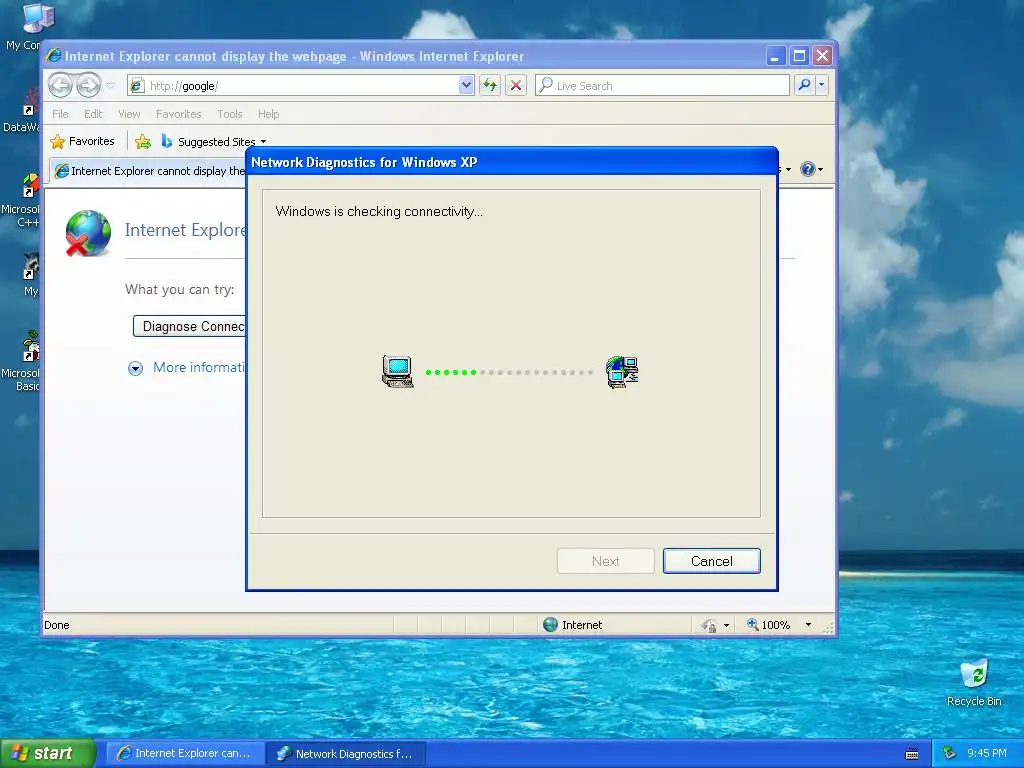
Task: Click the green connectivity progress dots
Action: [x=451, y=372]
